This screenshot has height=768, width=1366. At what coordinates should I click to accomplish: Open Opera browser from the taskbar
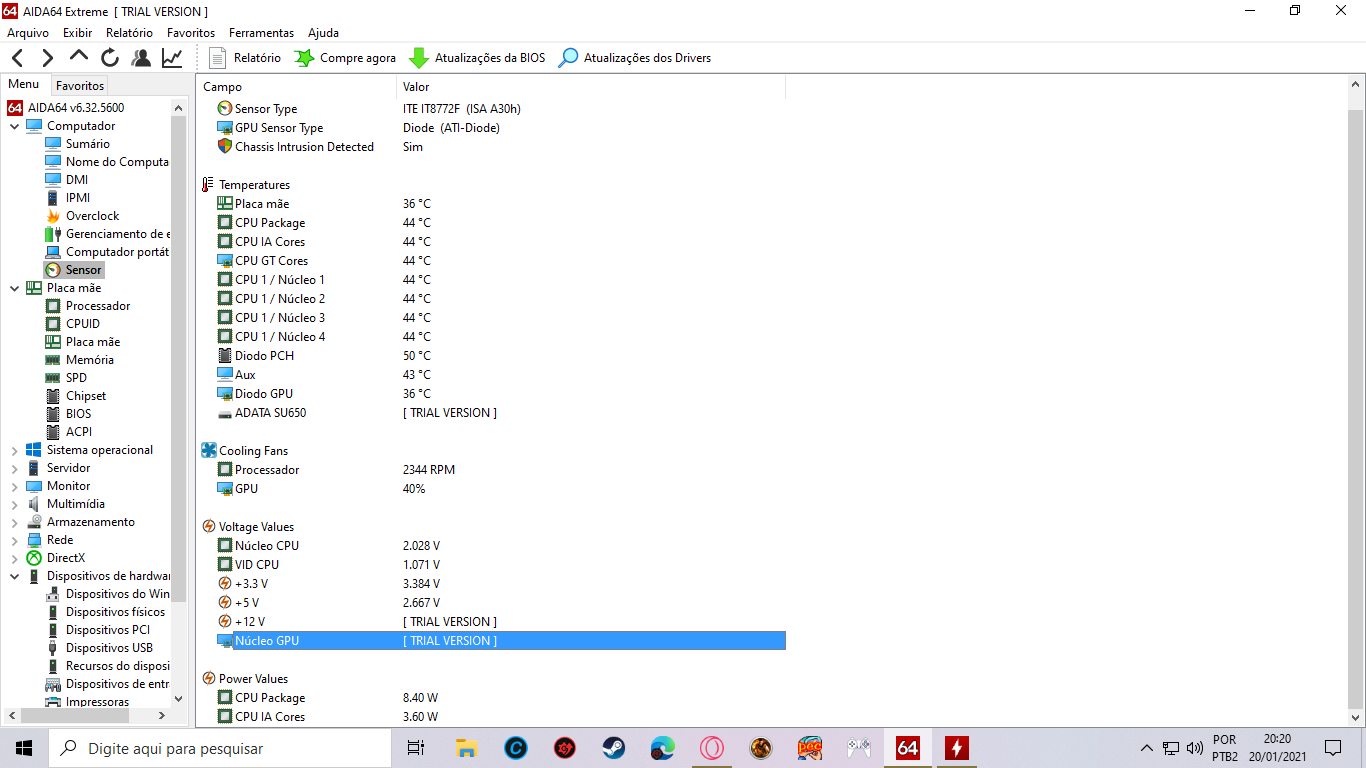click(x=711, y=748)
